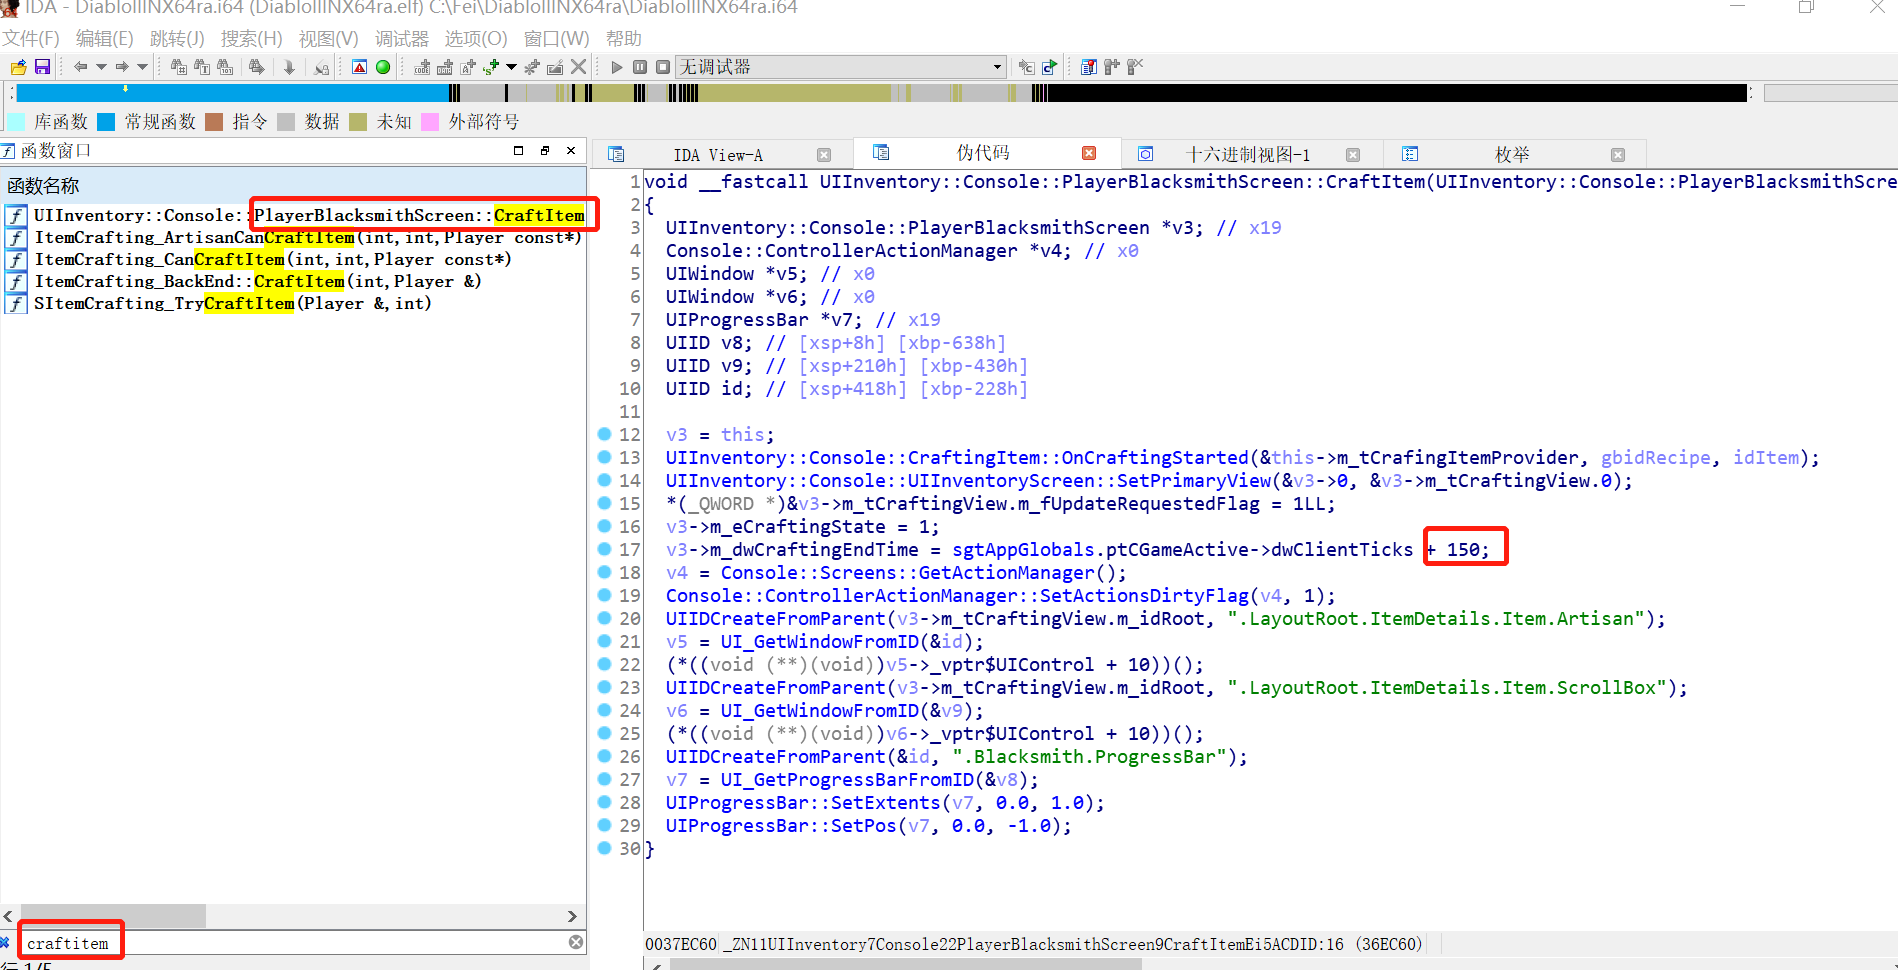1898x970 pixels.
Task: Click the 常规函数 blue color swatch
Action: tap(106, 122)
